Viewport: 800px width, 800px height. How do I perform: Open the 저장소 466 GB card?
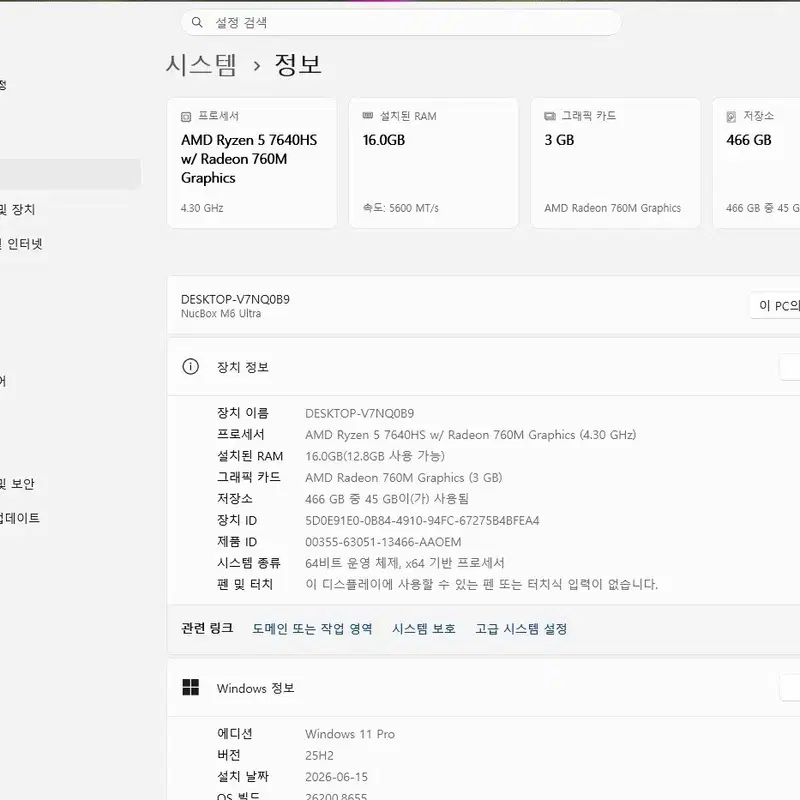point(756,163)
